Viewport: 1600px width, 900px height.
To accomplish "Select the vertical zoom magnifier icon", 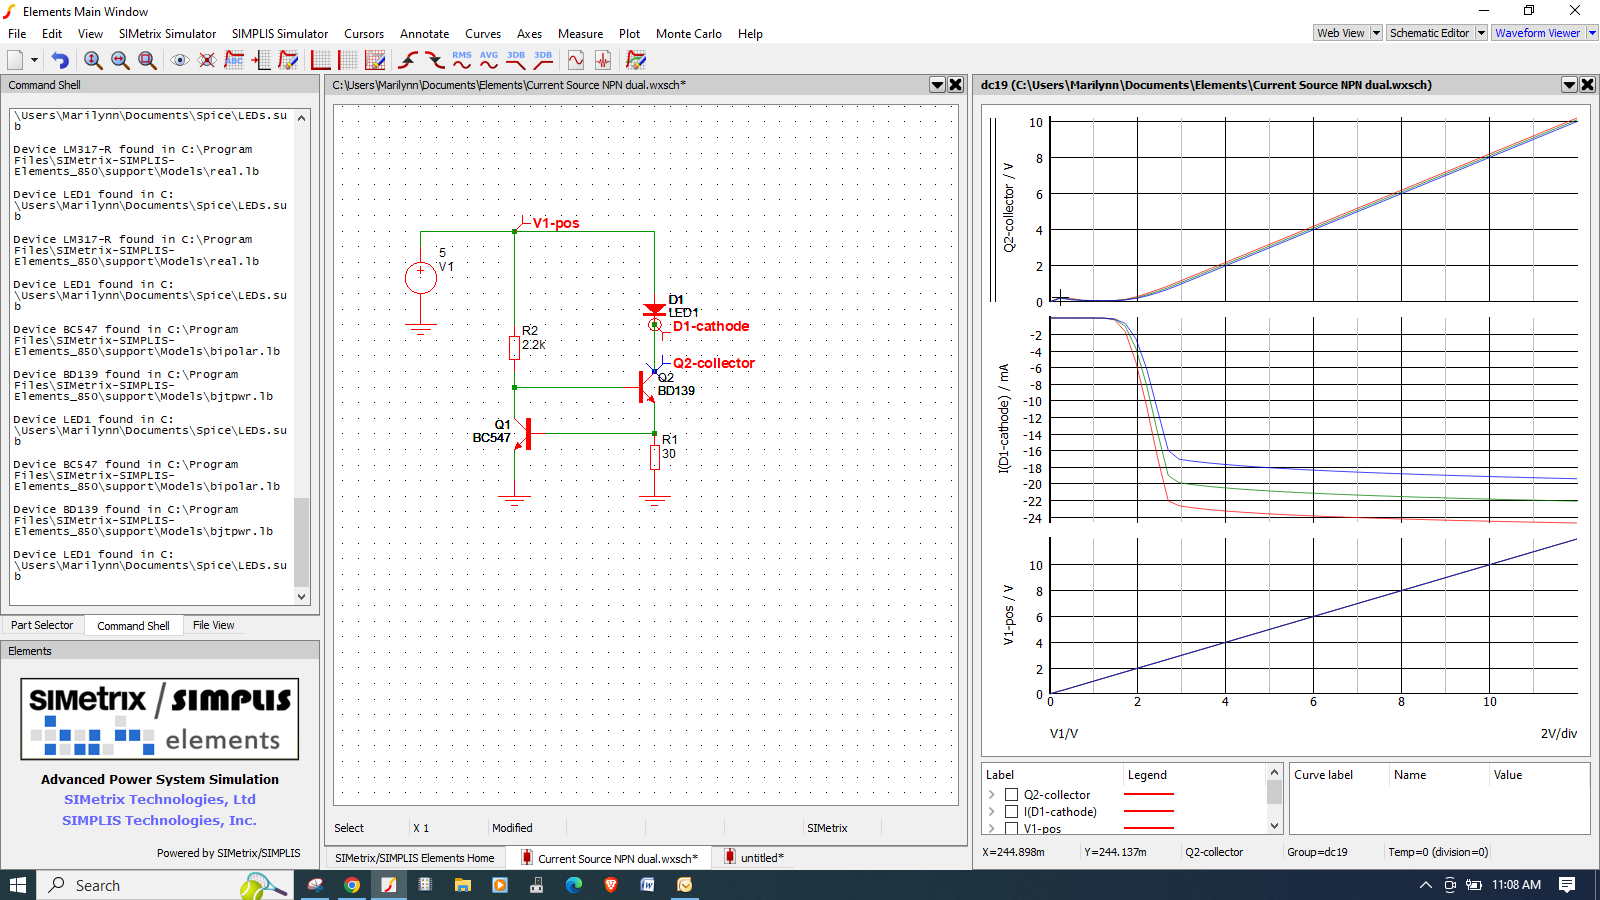I will tap(93, 60).
